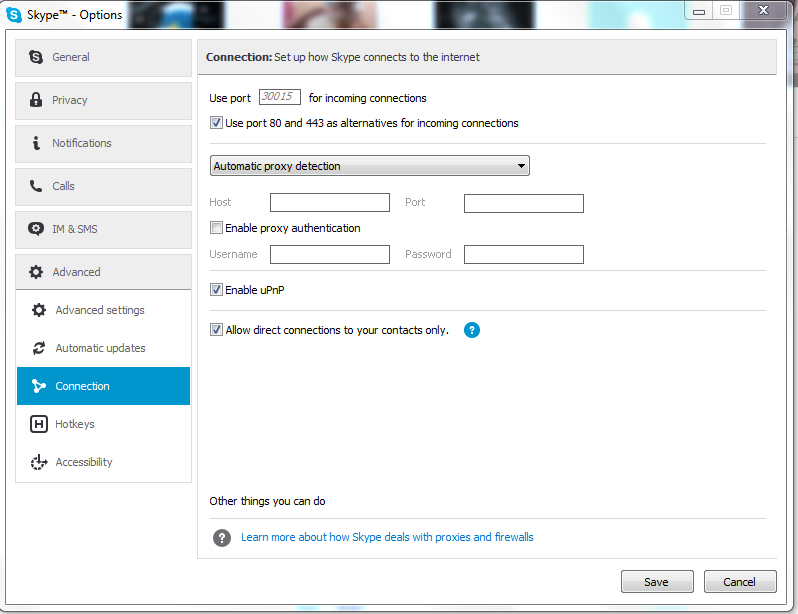This screenshot has height=614, width=798.
Task: Select the Hotkeys subsection
Action: 103,424
